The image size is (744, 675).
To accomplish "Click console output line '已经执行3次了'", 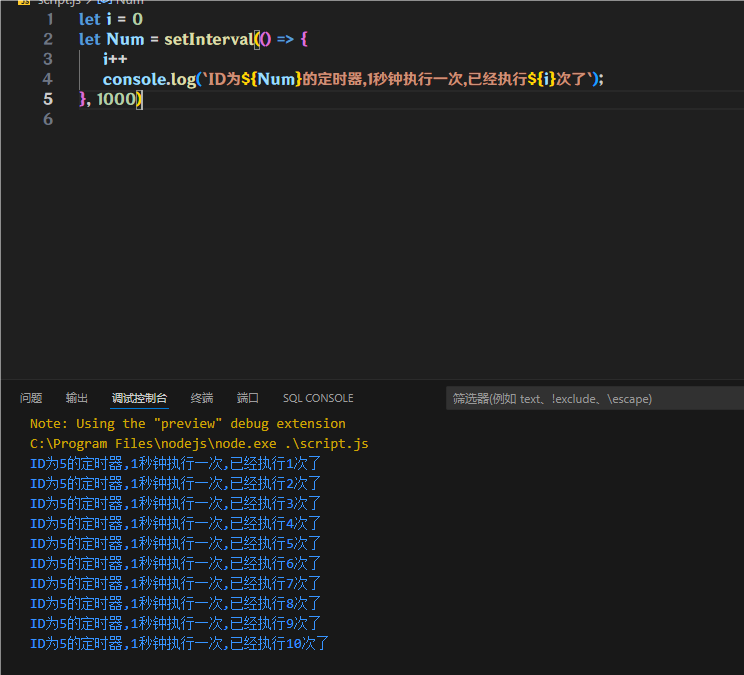I will point(176,503).
